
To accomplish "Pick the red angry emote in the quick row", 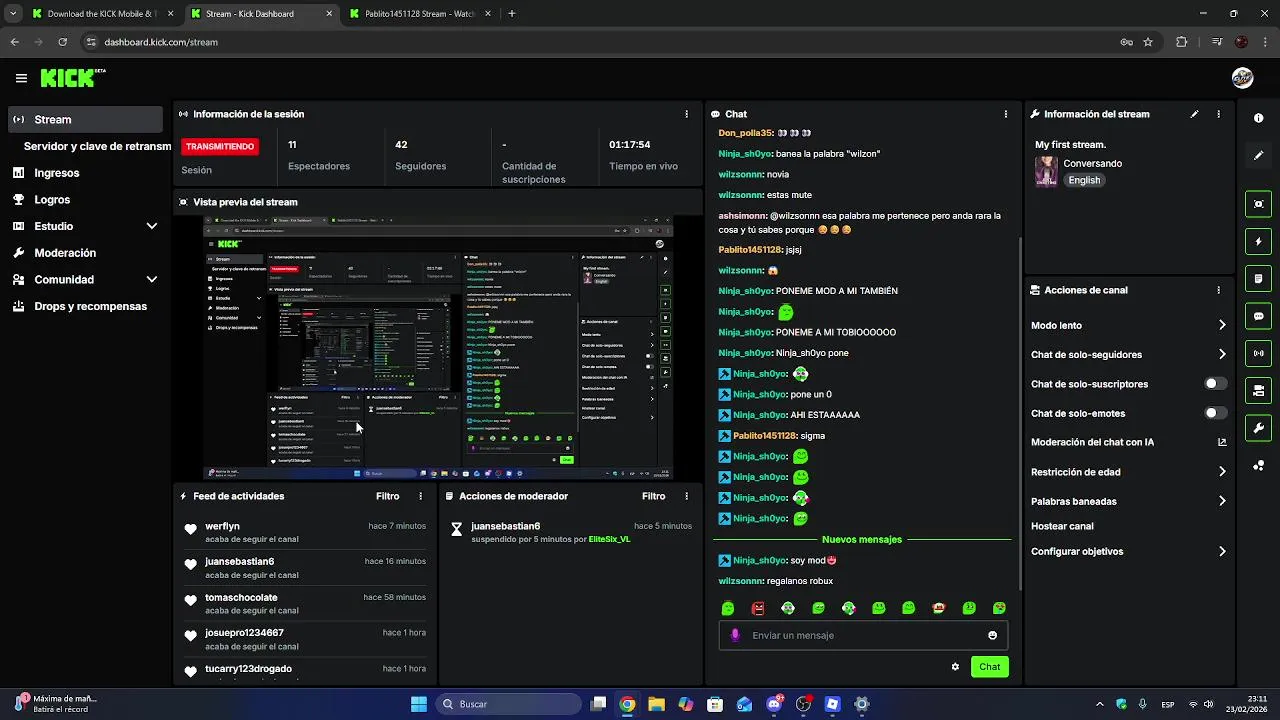I will pyautogui.click(x=758, y=608).
